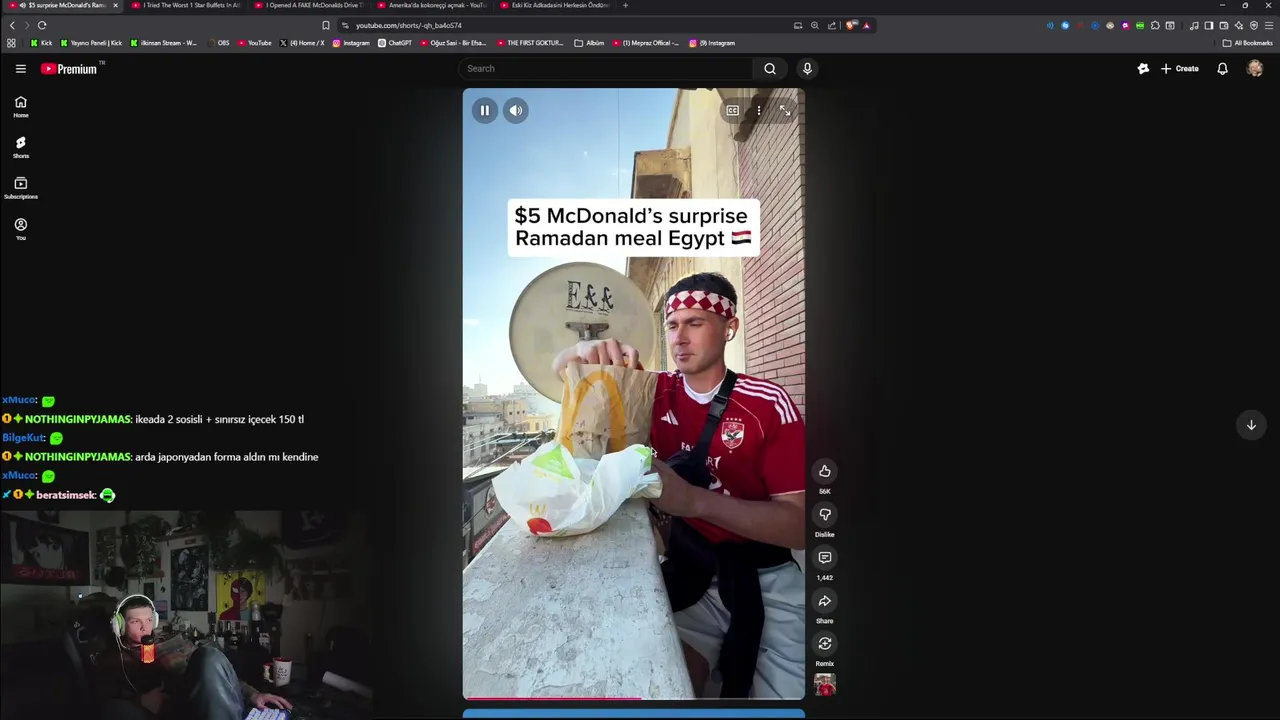
Task: Open the media control music note icon
Action: coord(1194,25)
